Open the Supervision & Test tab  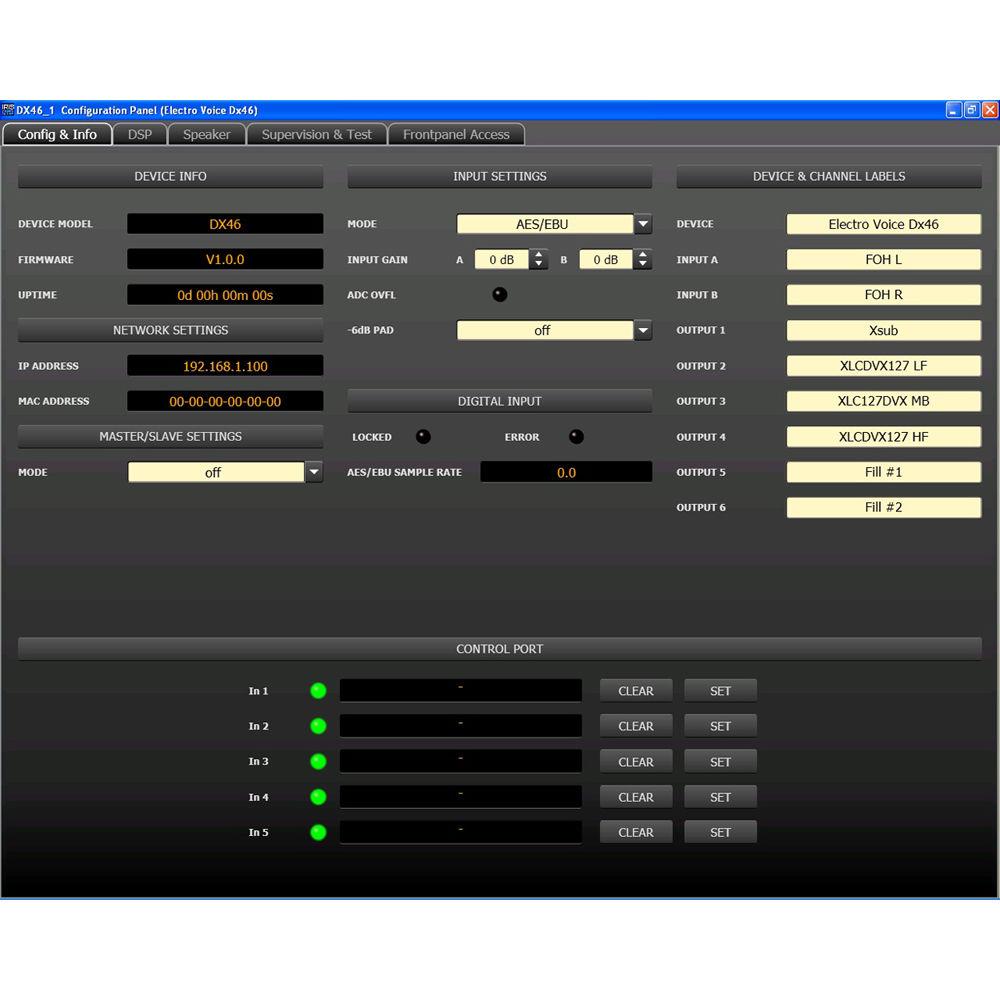tap(316, 134)
